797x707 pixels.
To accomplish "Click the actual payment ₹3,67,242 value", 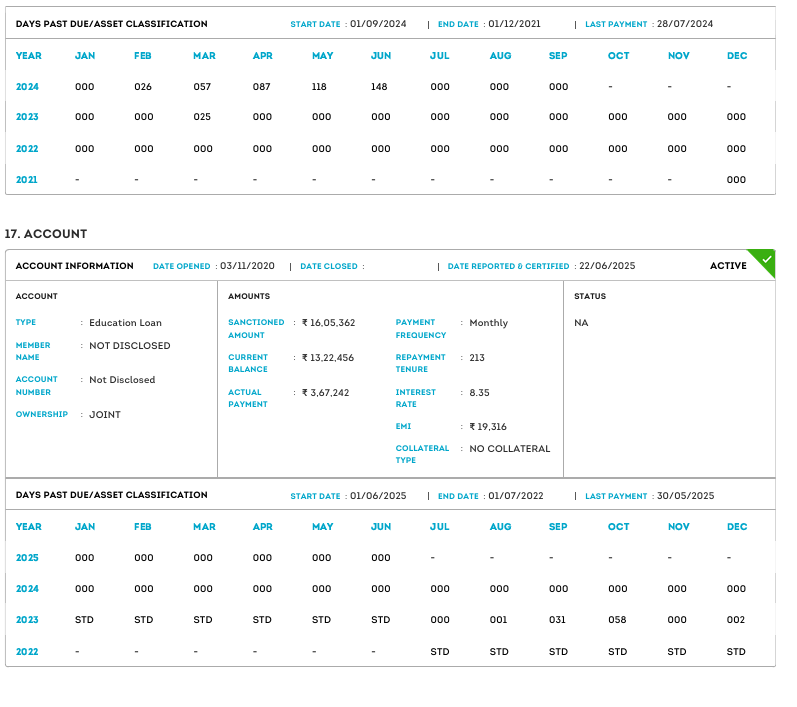I will (x=326, y=393).
